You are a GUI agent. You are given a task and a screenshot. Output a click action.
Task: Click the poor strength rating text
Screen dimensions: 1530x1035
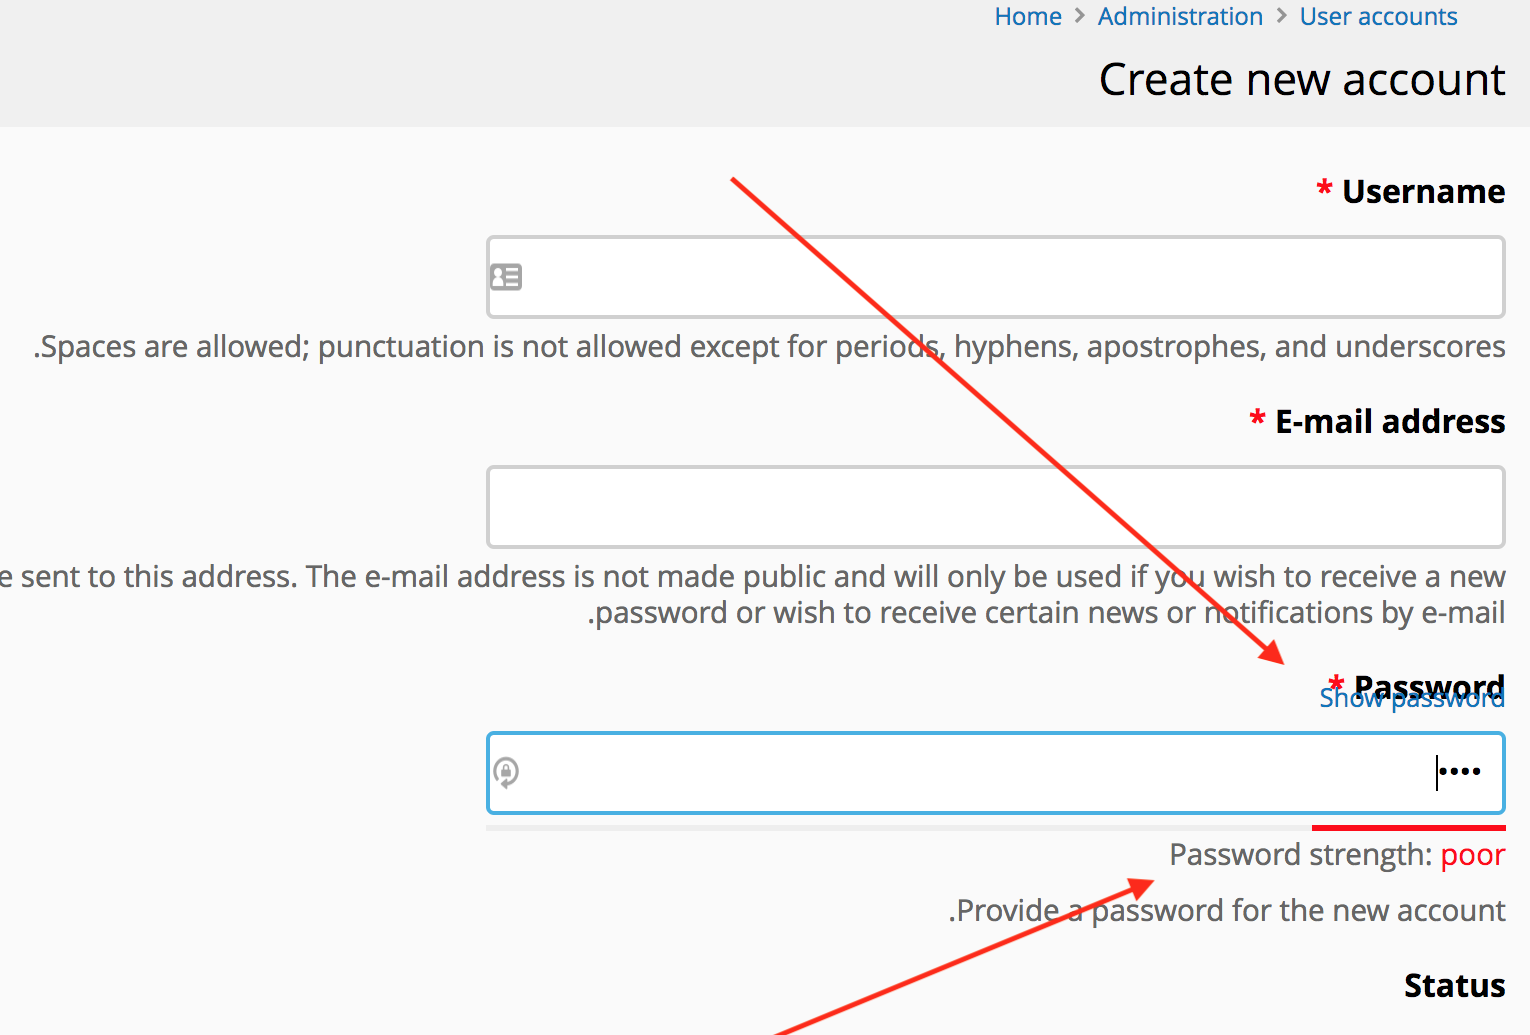1472,854
